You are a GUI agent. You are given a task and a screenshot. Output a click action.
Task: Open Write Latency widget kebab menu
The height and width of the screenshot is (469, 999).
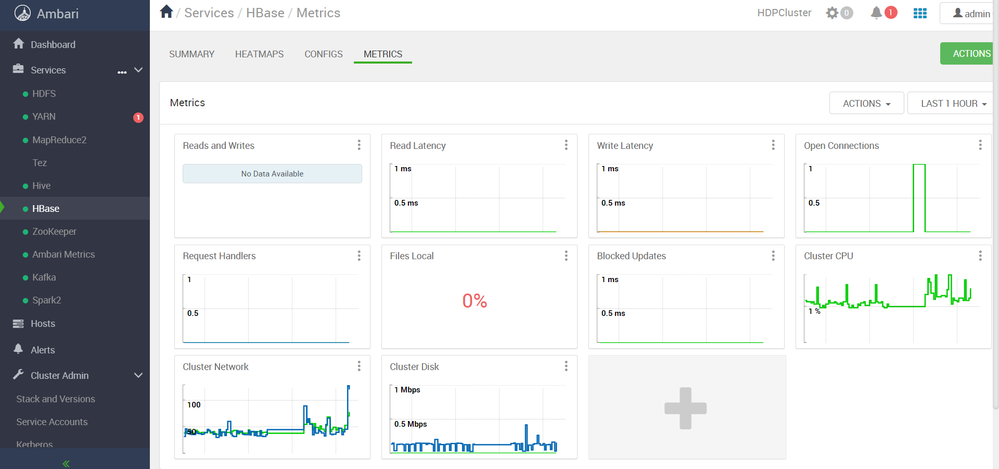[x=773, y=145]
